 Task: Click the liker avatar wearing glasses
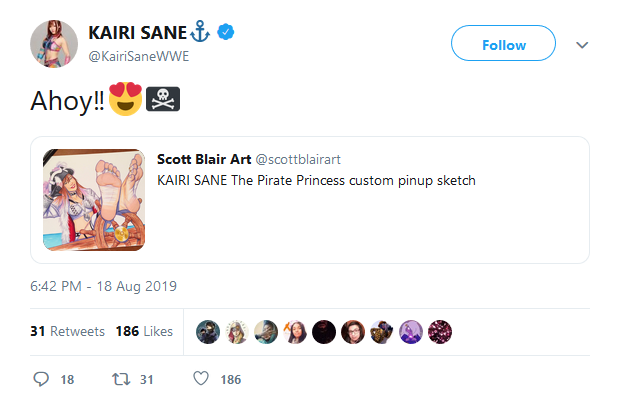tap(353, 331)
